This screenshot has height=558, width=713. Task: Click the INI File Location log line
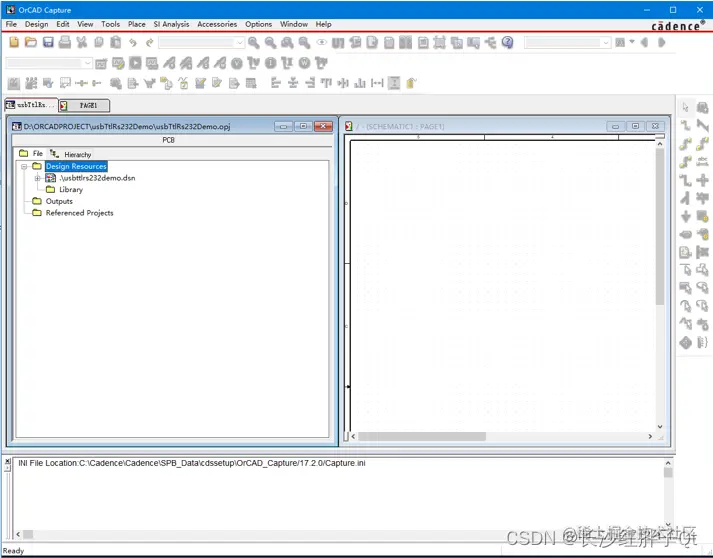[x=191, y=463]
